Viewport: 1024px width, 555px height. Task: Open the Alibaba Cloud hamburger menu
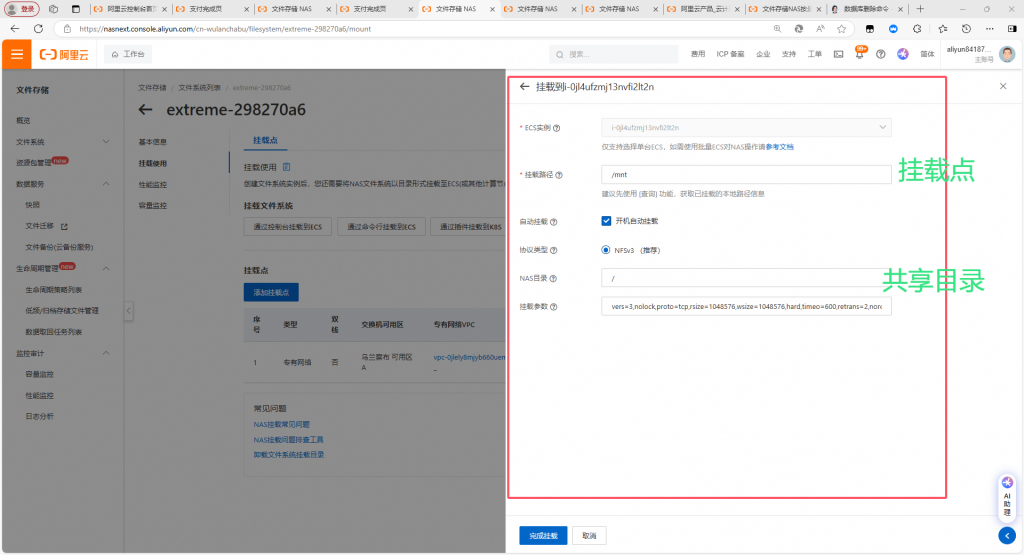(17, 54)
